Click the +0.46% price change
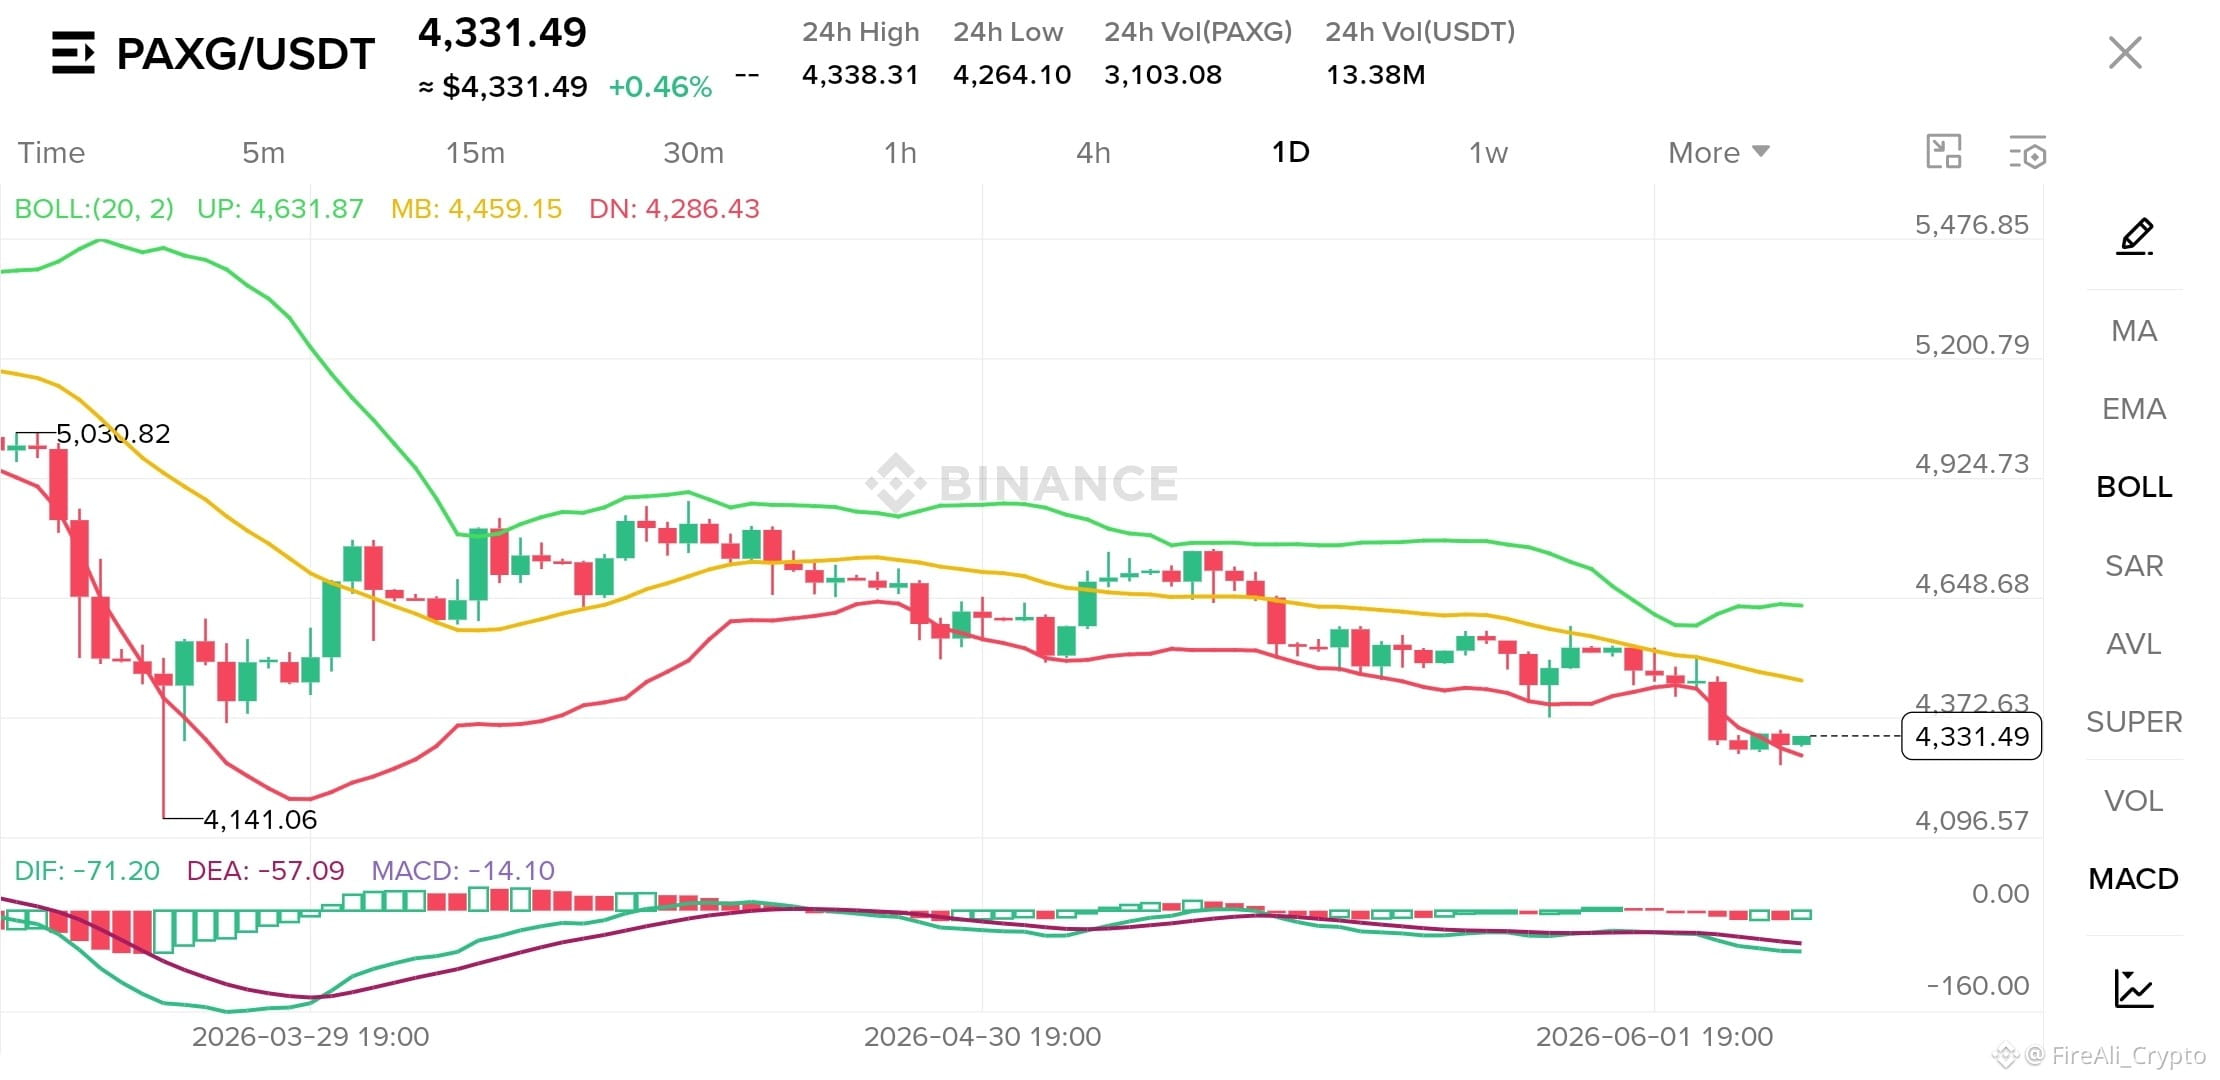Viewport: 2220px width, 1080px height. (660, 87)
